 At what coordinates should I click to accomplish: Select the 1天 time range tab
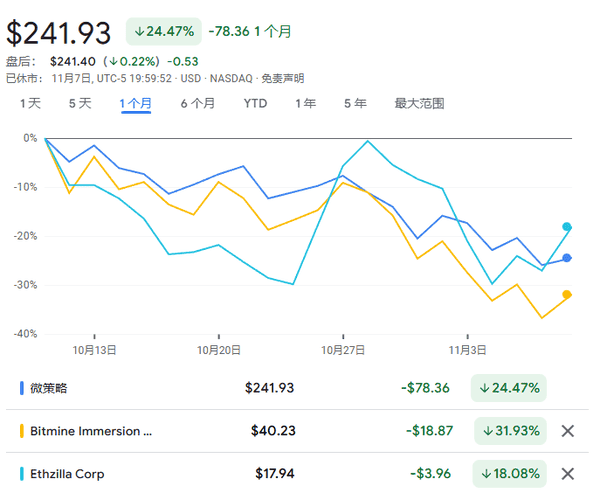click(x=30, y=103)
